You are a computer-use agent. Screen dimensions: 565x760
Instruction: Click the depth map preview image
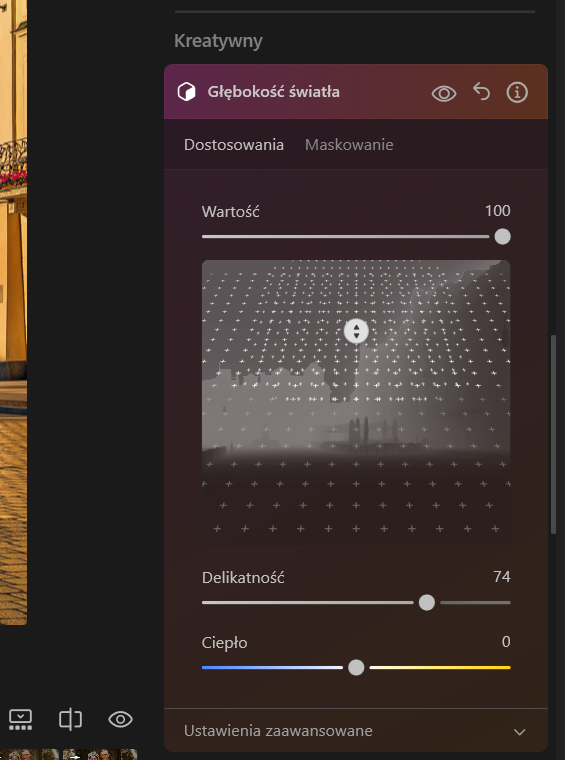click(x=356, y=402)
